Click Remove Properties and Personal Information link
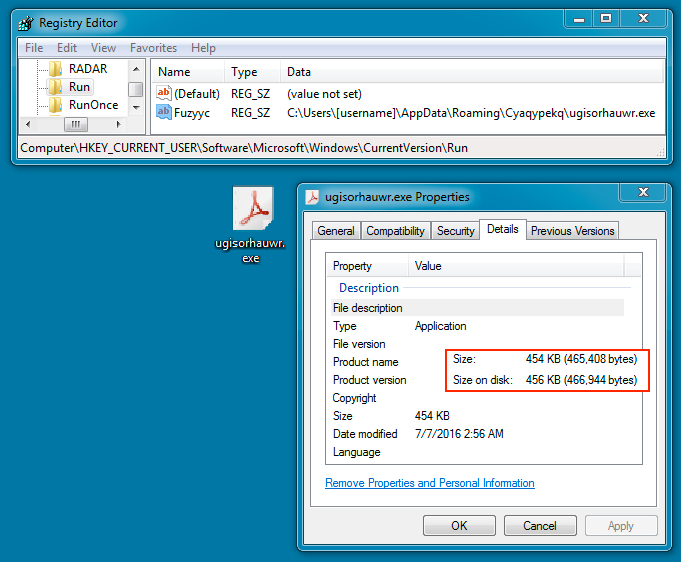 [430, 483]
